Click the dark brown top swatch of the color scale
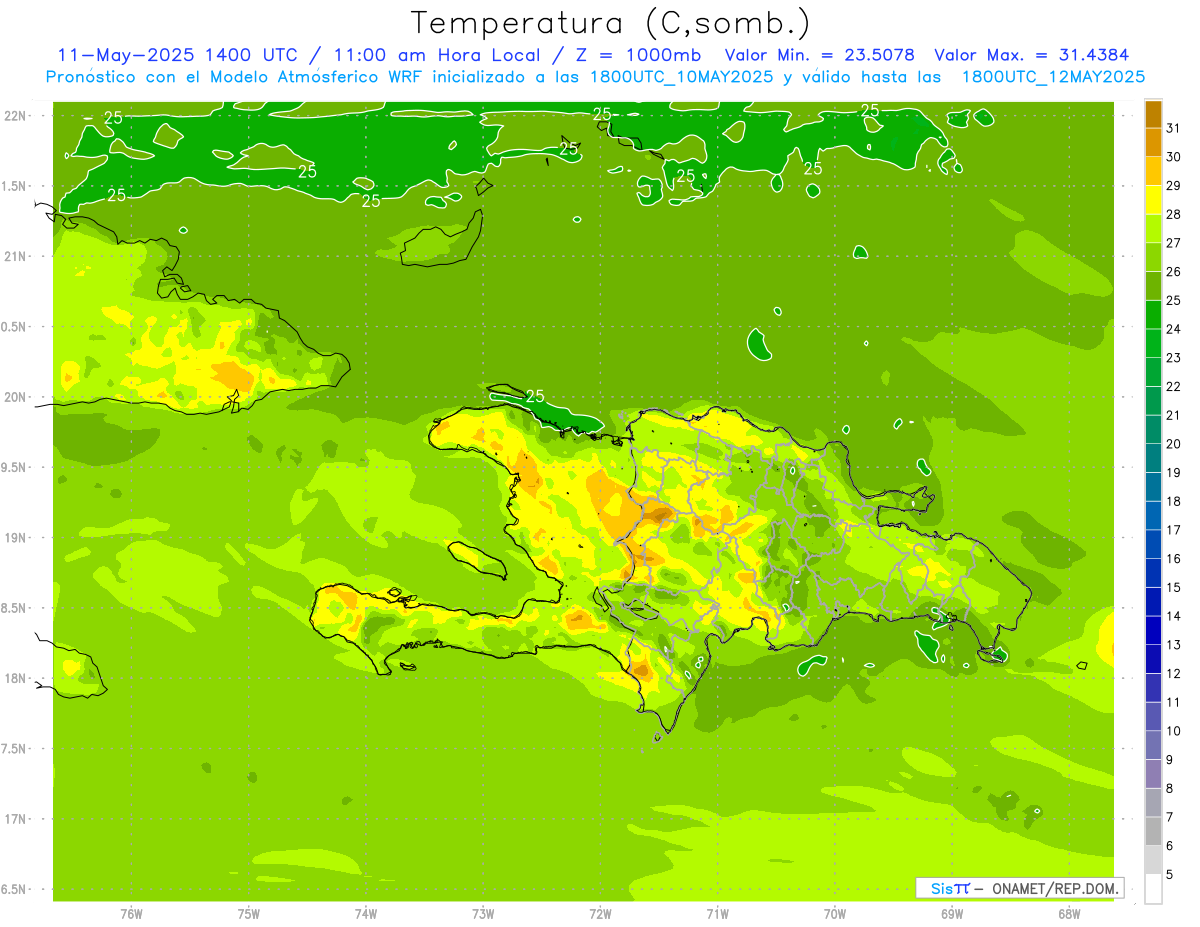The width and height of the screenshot is (1200, 927). tap(1153, 114)
